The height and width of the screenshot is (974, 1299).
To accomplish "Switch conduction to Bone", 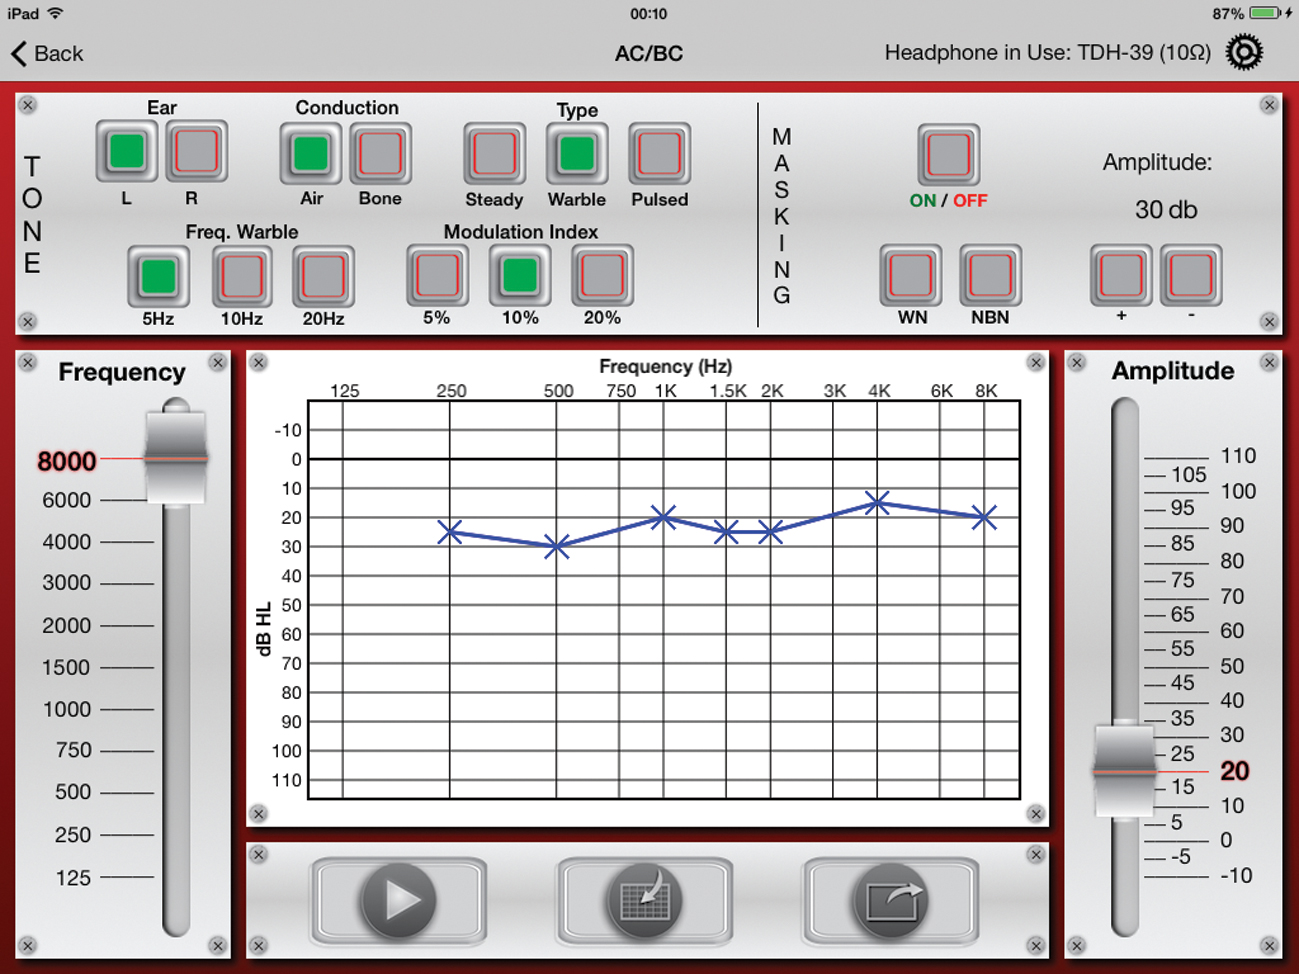I will click(380, 154).
